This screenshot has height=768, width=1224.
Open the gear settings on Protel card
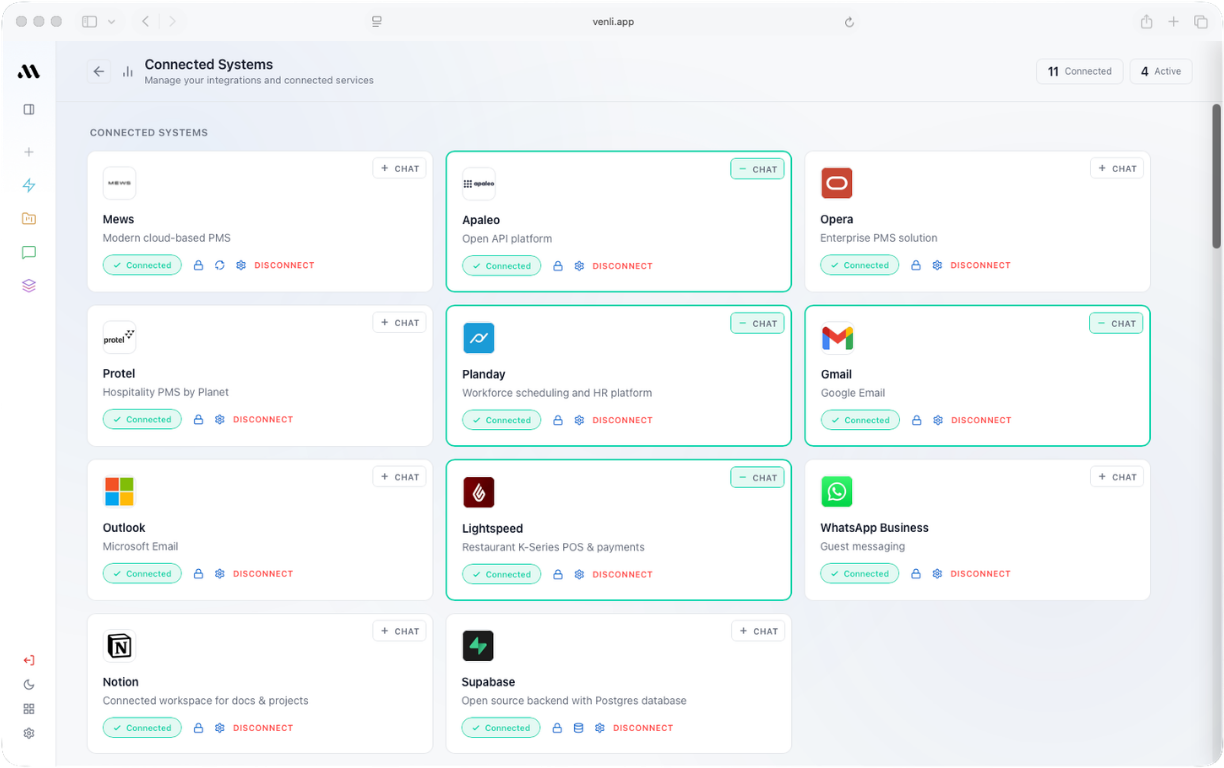[220, 420]
